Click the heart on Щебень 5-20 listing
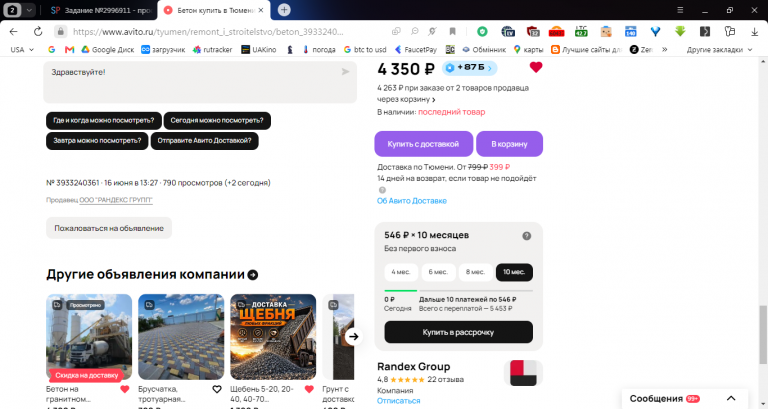 click(x=309, y=389)
